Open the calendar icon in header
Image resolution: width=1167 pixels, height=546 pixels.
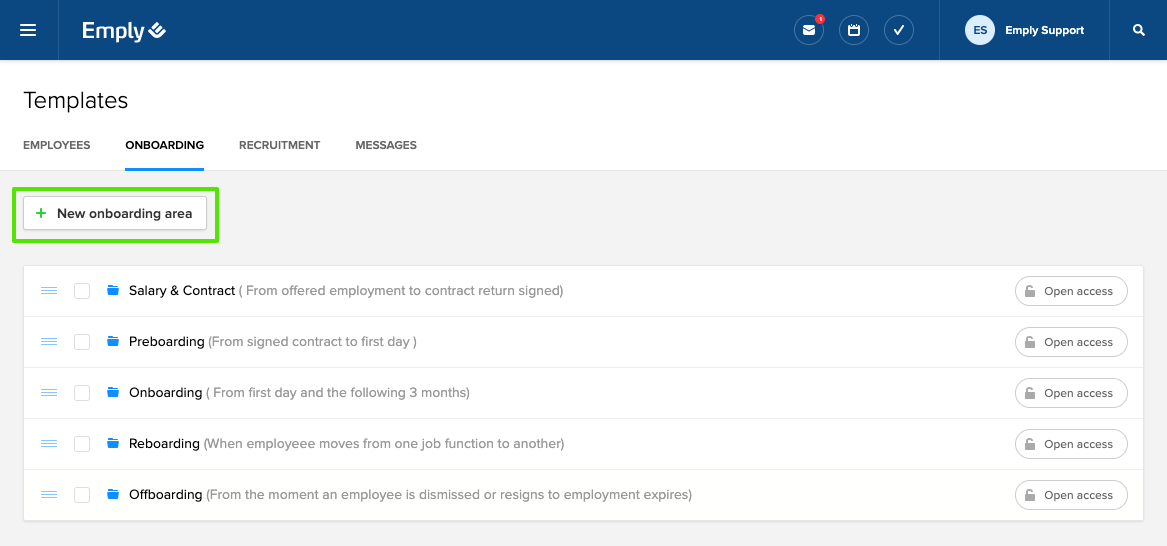[x=854, y=30]
